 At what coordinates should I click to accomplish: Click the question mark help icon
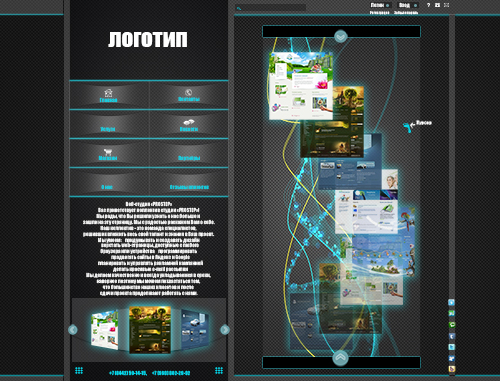tap(428, 5)
